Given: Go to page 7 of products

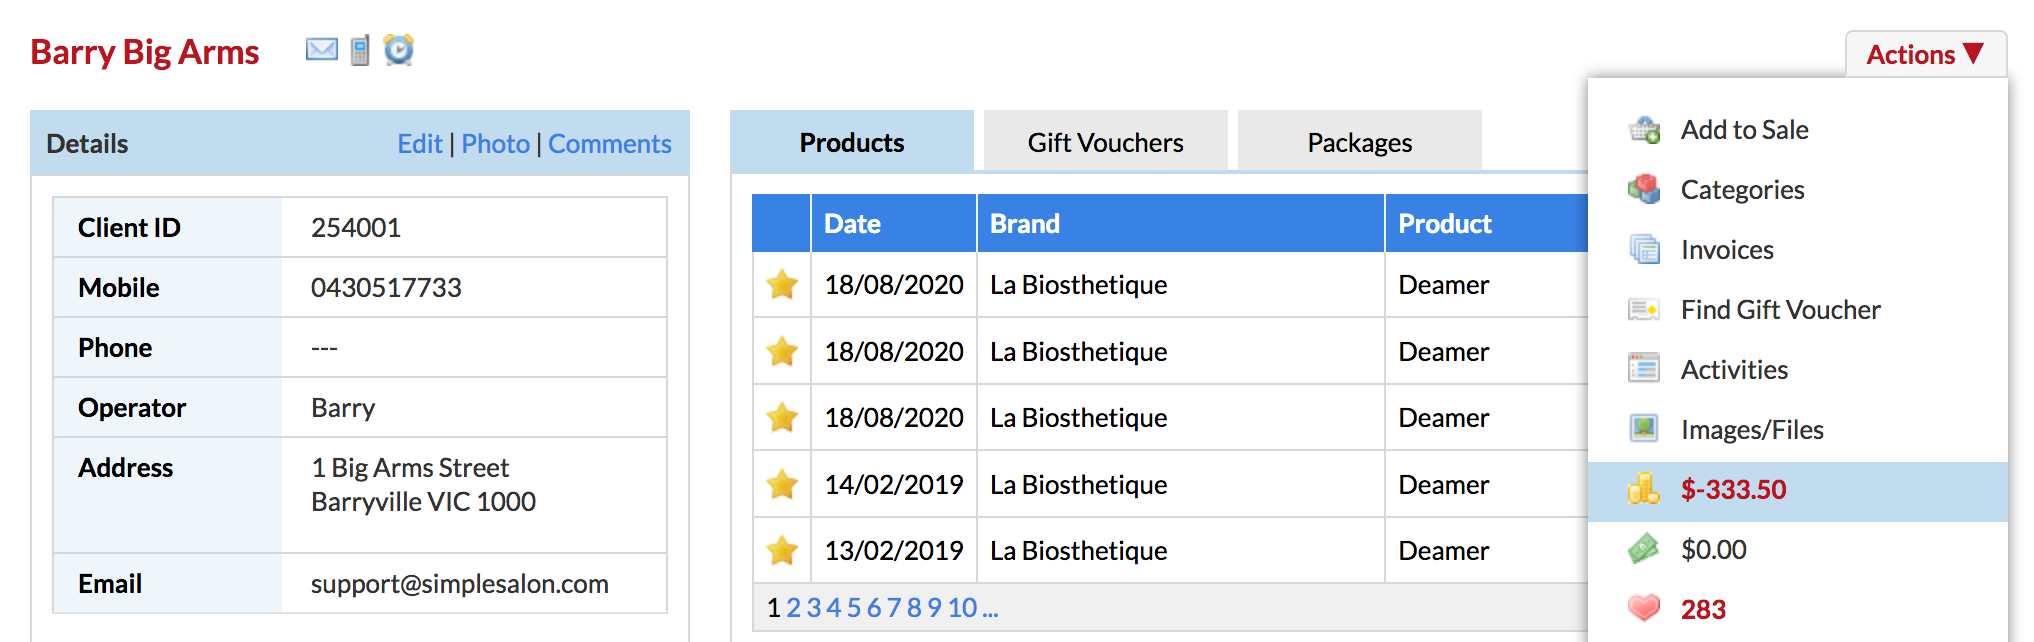Looking at the screenshot, I should (x=894, y=607).
